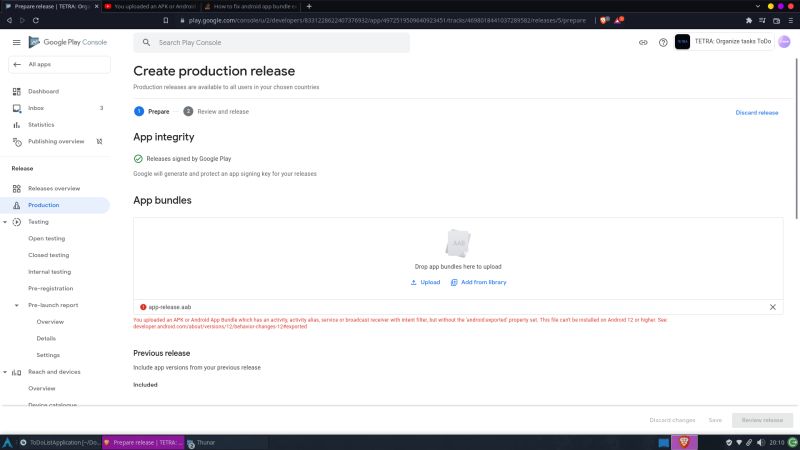The width and height of the screenshot is (800, 450).
Task: Go back to All apps
Action: [x=59, y=64]
